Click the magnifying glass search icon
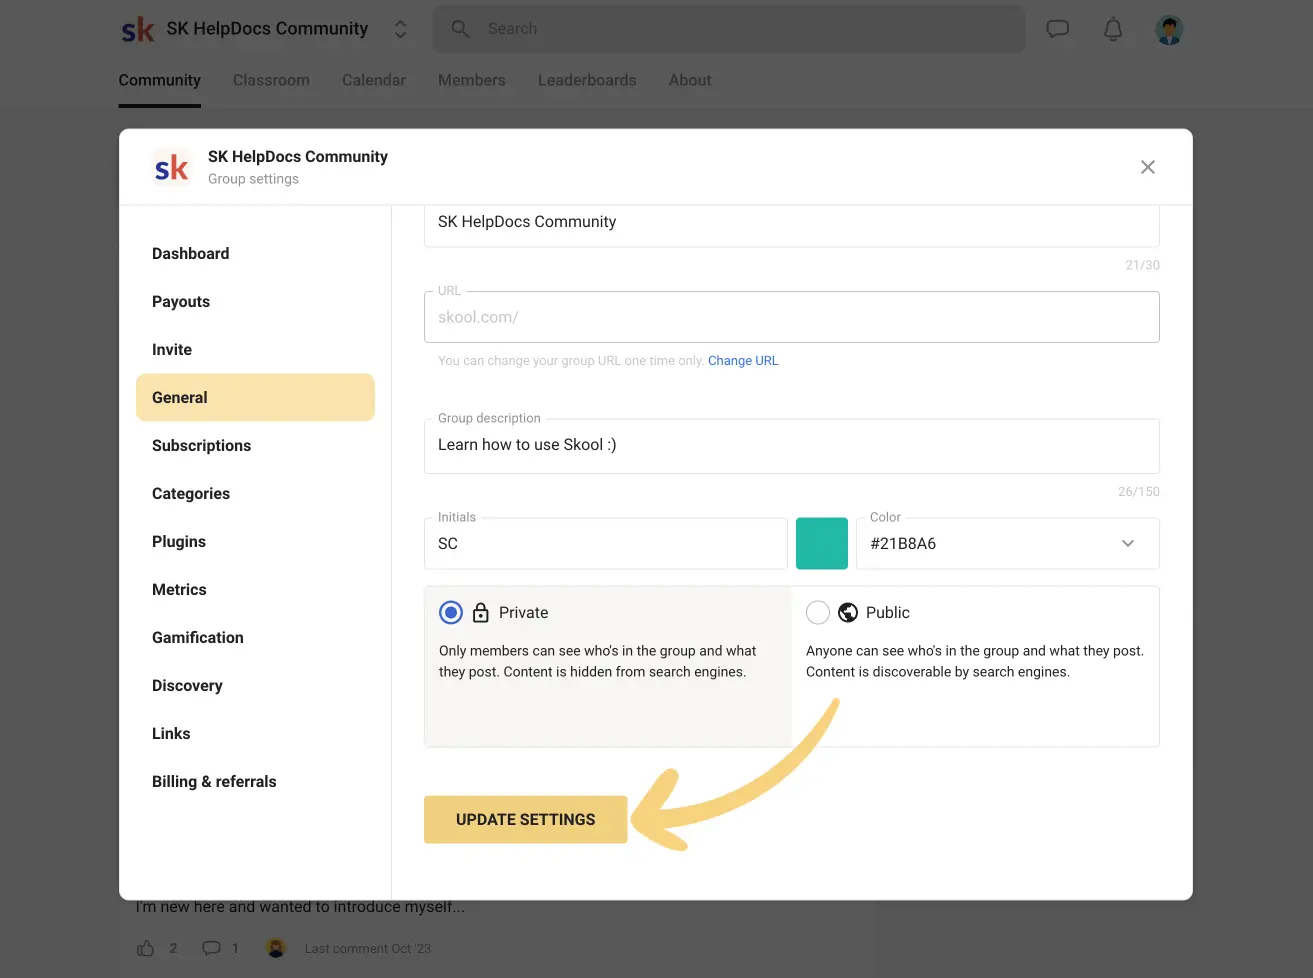The width and height of the screenshot is (1313, 978). point(460,29)
